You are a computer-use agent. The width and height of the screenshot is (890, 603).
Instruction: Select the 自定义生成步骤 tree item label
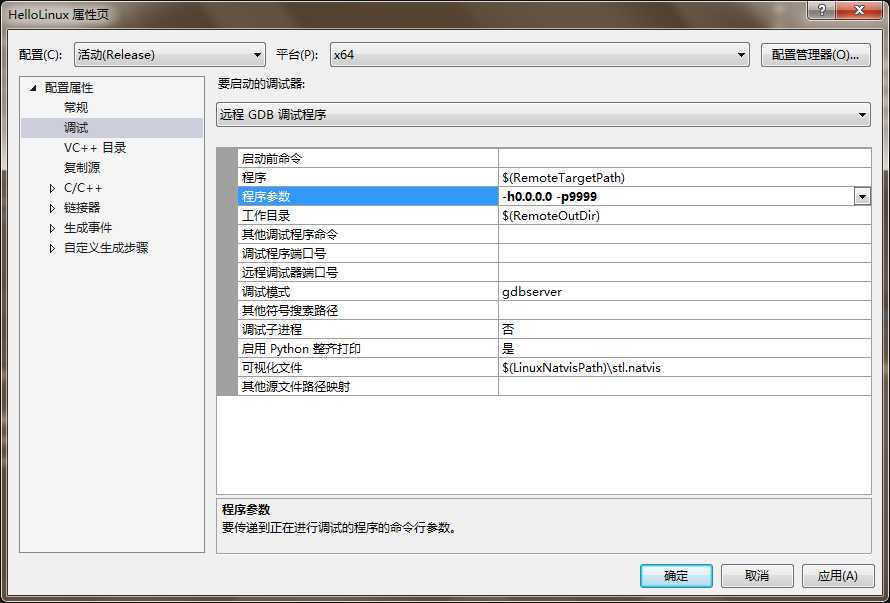pos(106,248)
